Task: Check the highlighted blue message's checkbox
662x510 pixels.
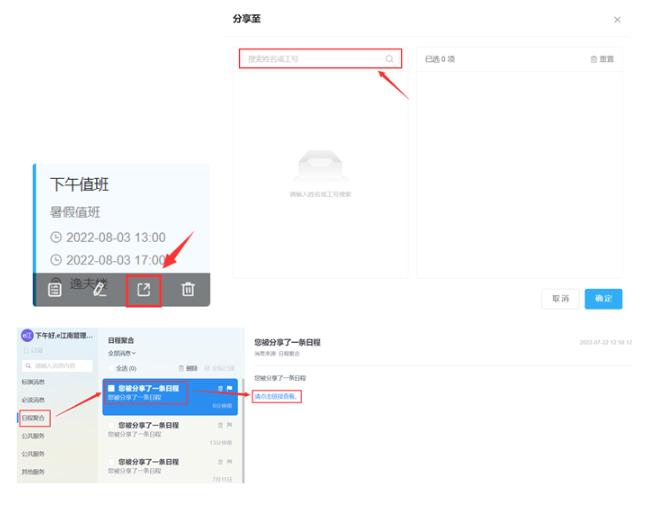Action: [x=111, y=388]
